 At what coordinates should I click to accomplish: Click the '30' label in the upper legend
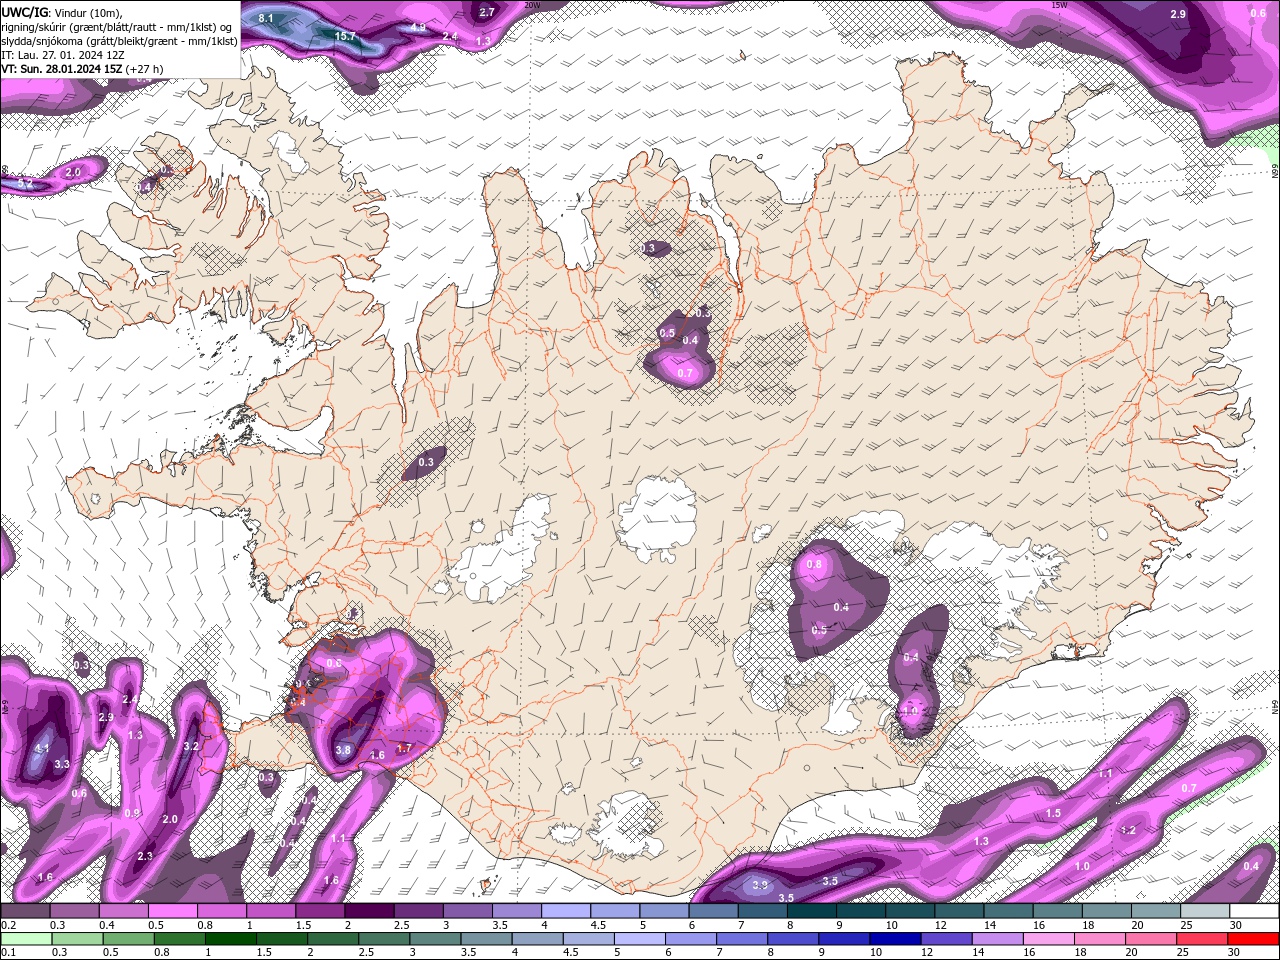1237,925
